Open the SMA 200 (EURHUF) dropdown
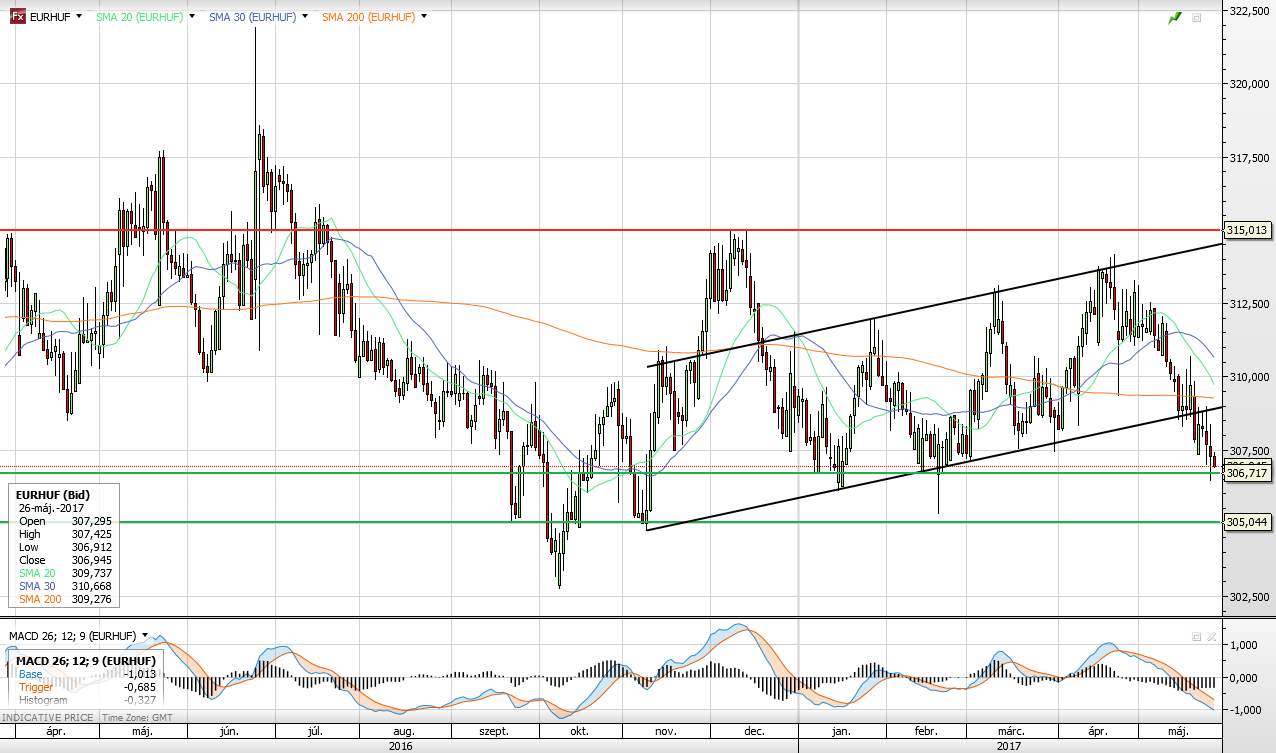The height and width of the screenshot is (753, 1276). [x=425, y=17]
